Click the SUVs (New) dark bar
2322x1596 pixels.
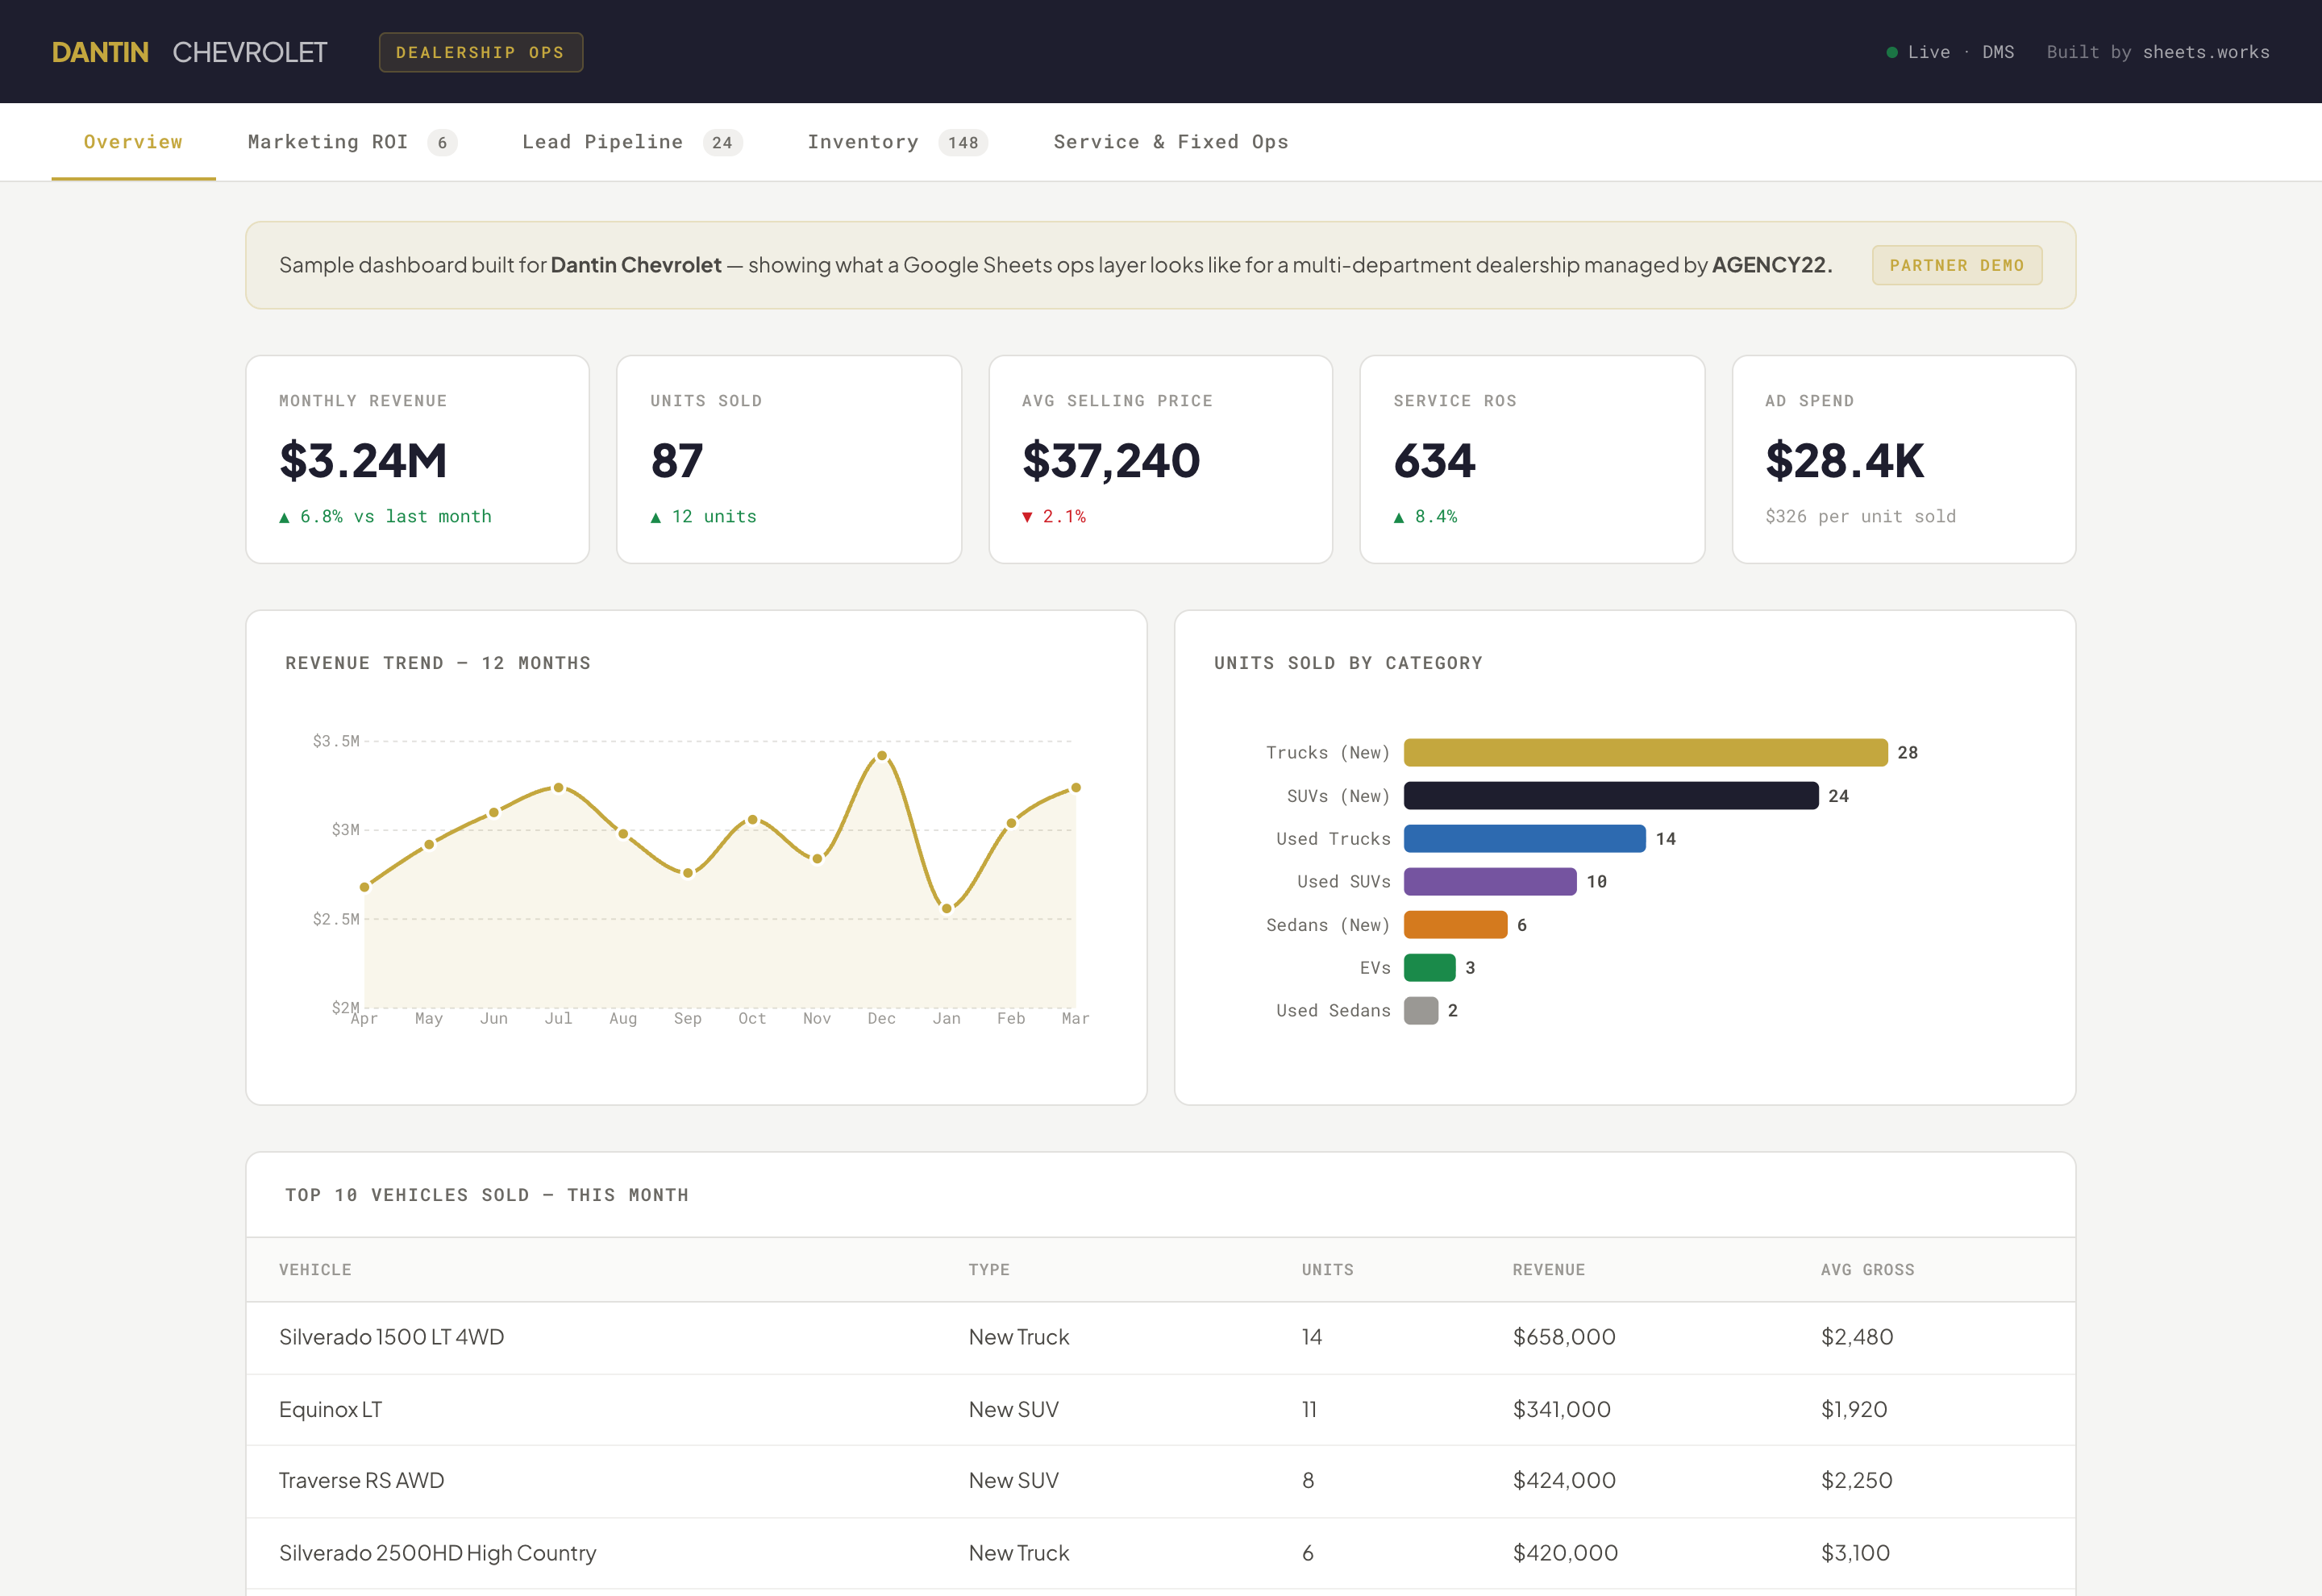1611,796
